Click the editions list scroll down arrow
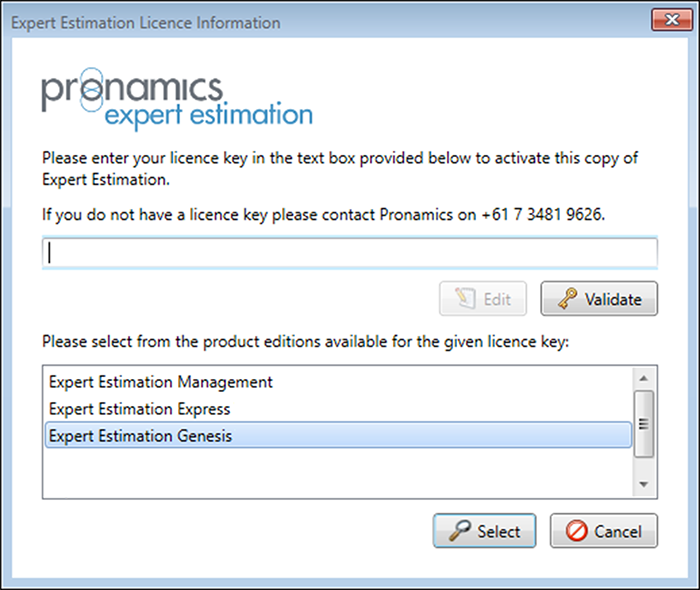Screen dimensions: 700x590 (x=643, y=484)
